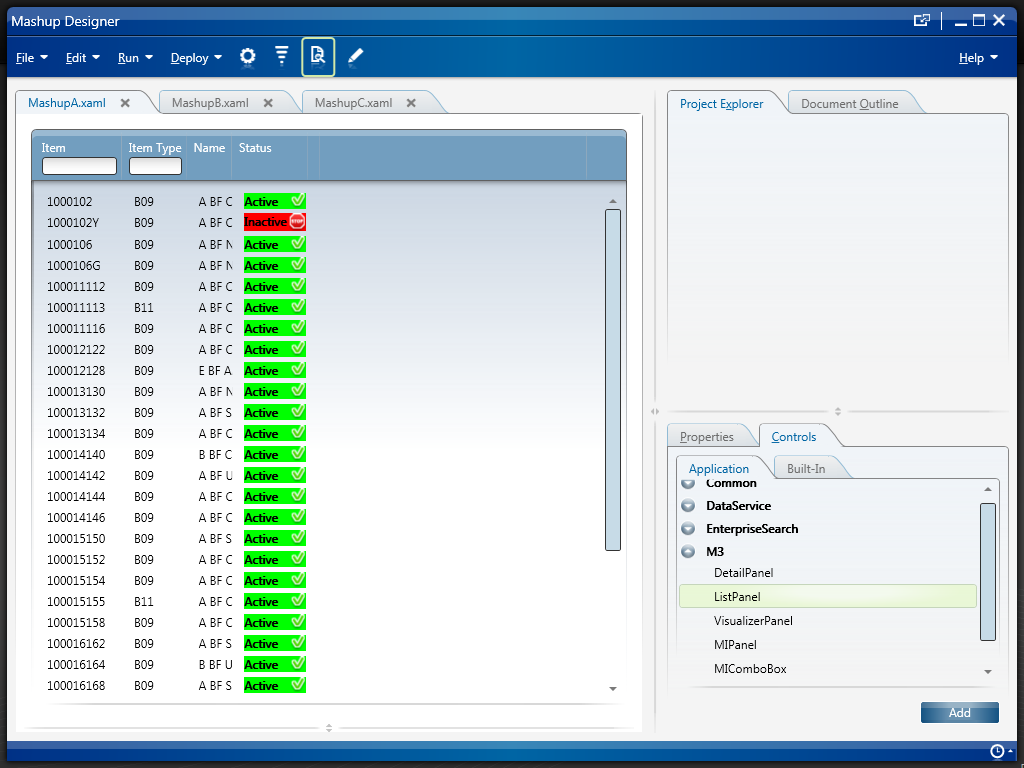
Task: Click the Item column filter field
Action: point(79,166)
